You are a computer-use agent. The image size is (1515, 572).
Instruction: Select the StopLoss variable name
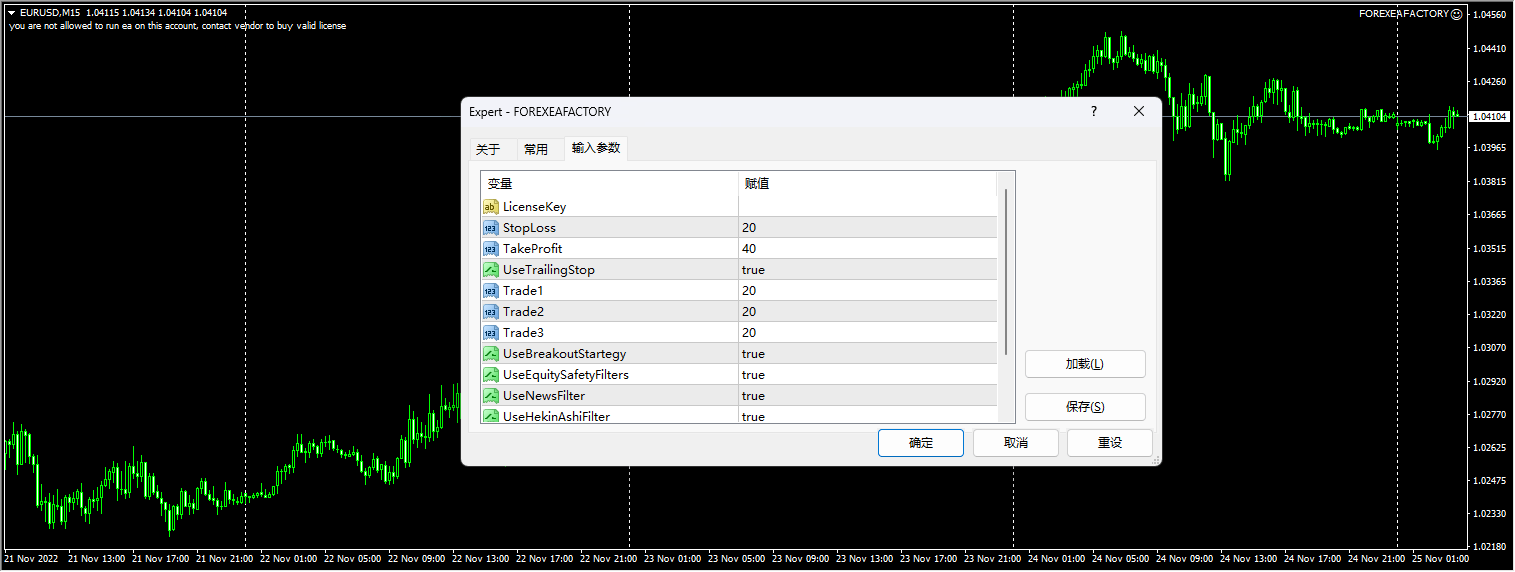[x=529, y=228]
